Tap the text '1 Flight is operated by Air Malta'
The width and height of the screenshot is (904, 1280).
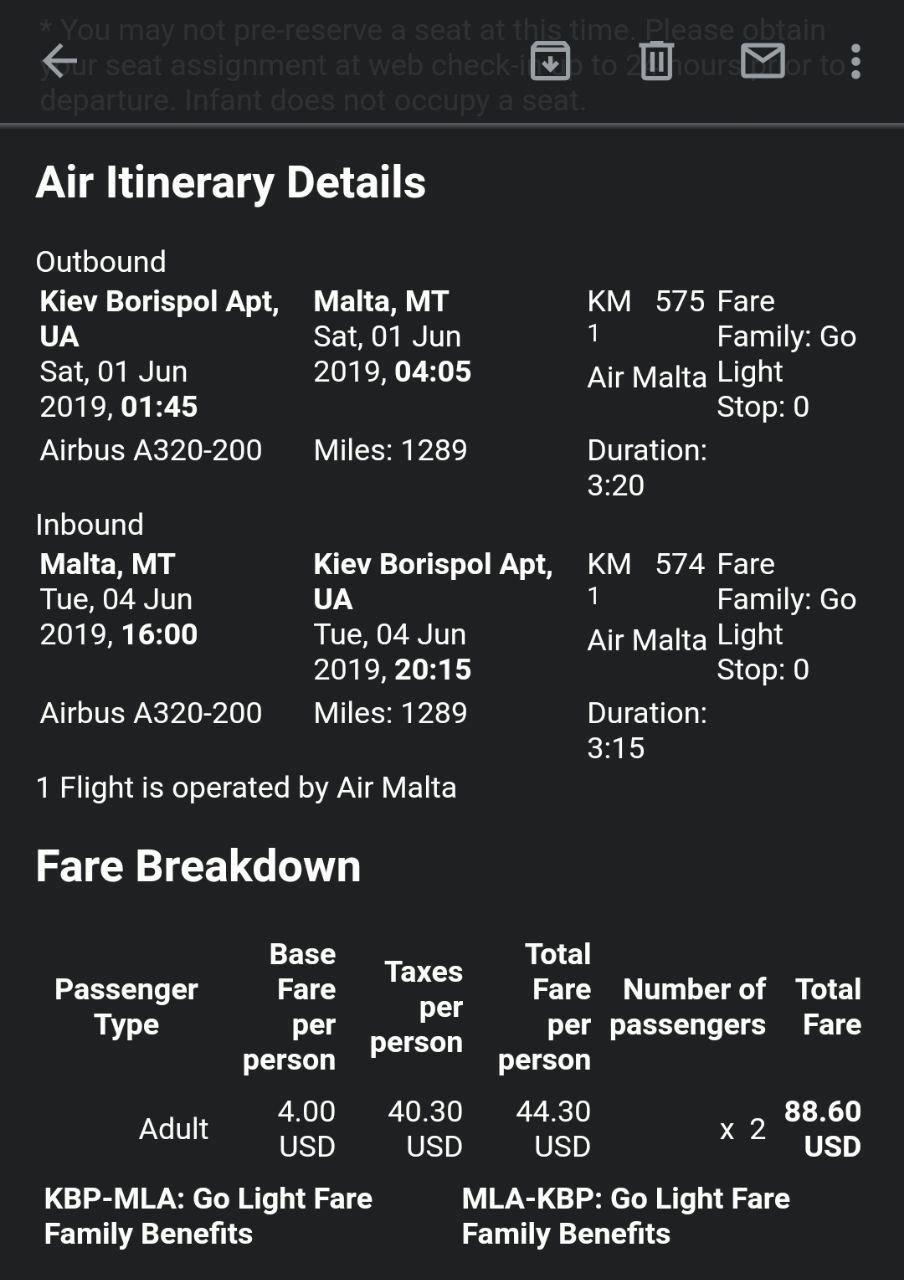coord(246,788)
